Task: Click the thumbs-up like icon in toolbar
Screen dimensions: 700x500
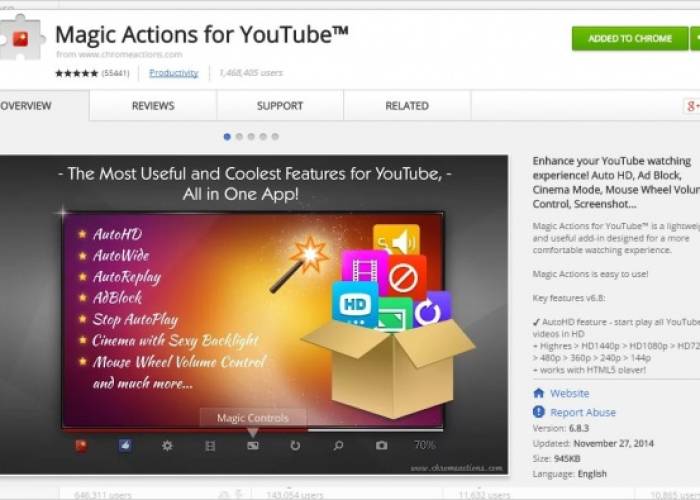Action: tap(125, 446)
